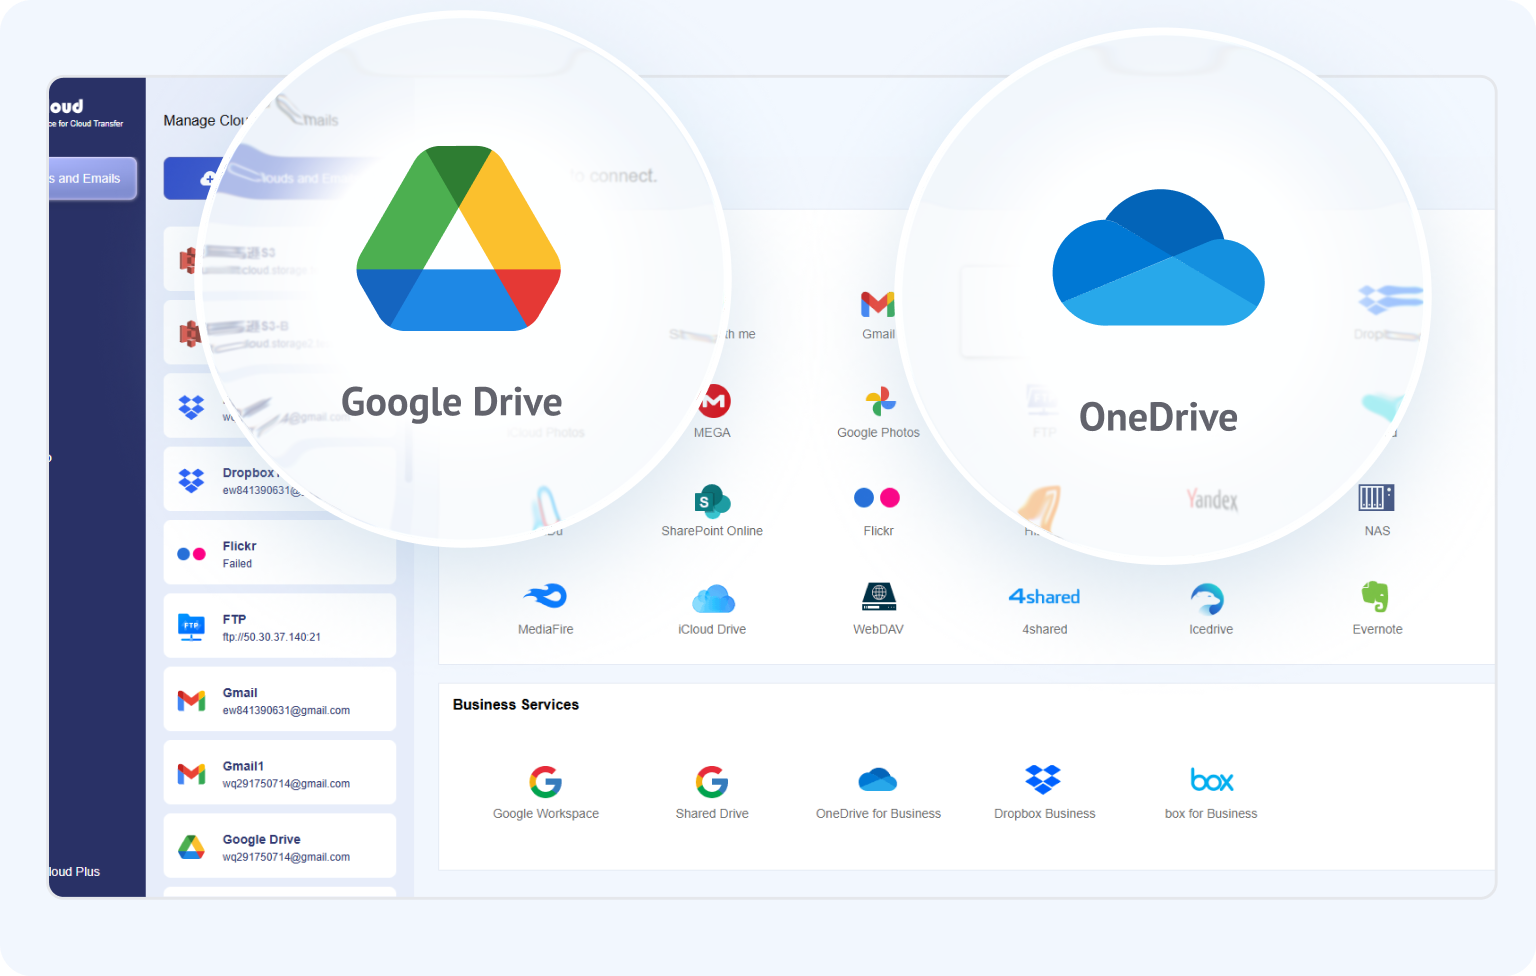Pick the OneDrive for Business icon

878,779
